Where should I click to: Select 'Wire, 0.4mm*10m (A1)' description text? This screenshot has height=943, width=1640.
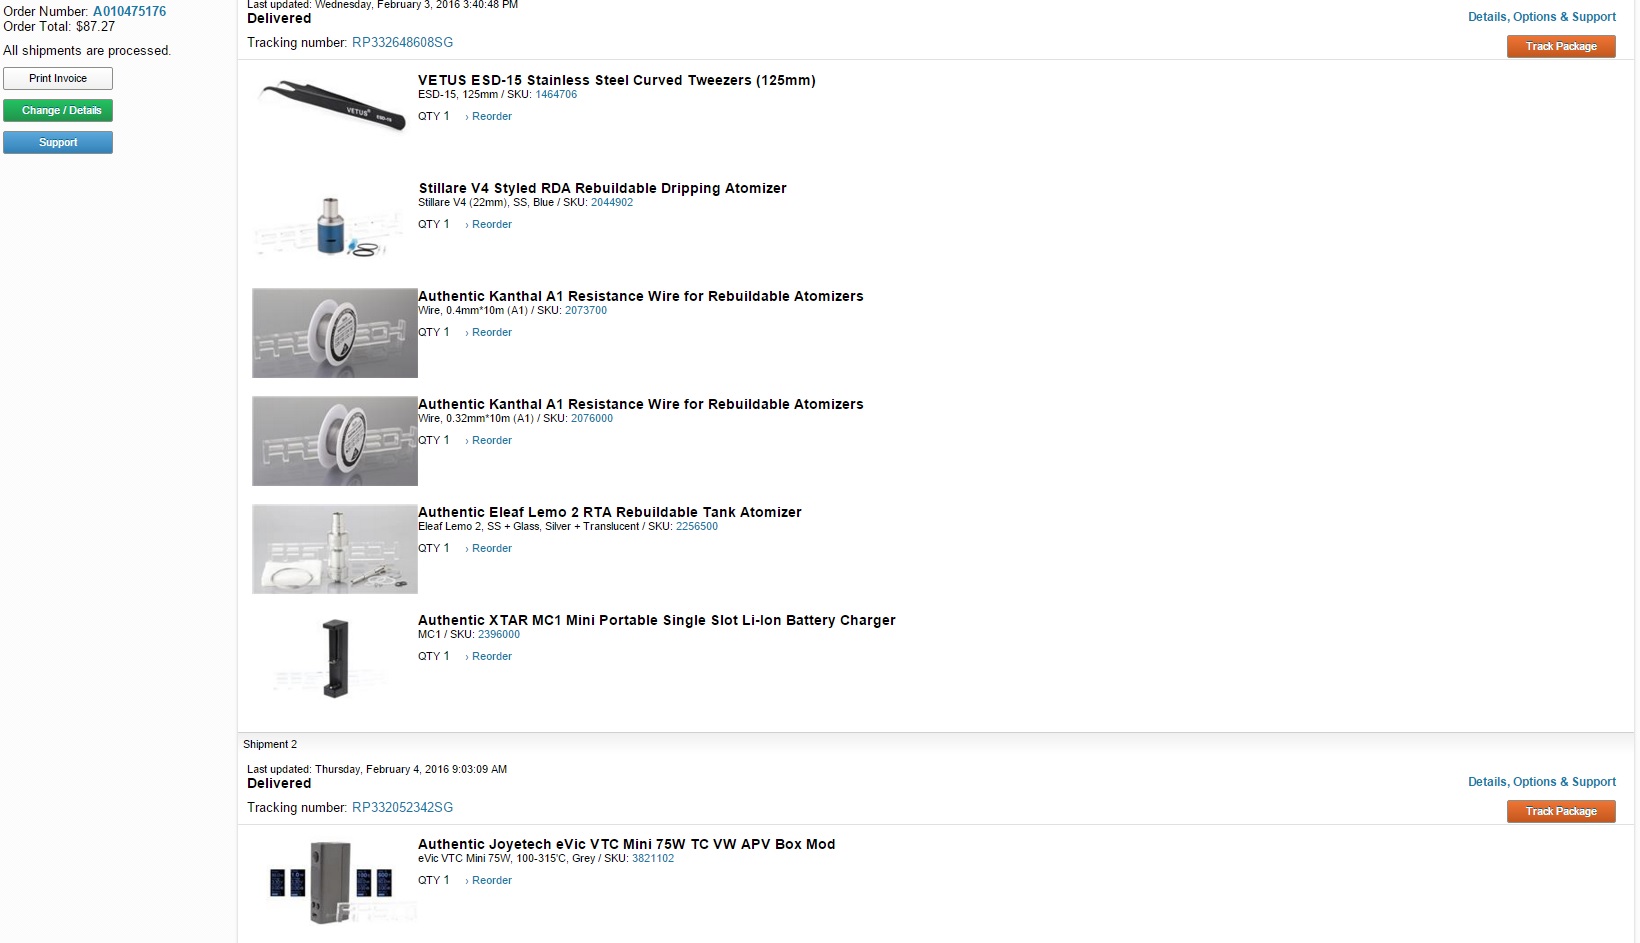click(472, 310)
